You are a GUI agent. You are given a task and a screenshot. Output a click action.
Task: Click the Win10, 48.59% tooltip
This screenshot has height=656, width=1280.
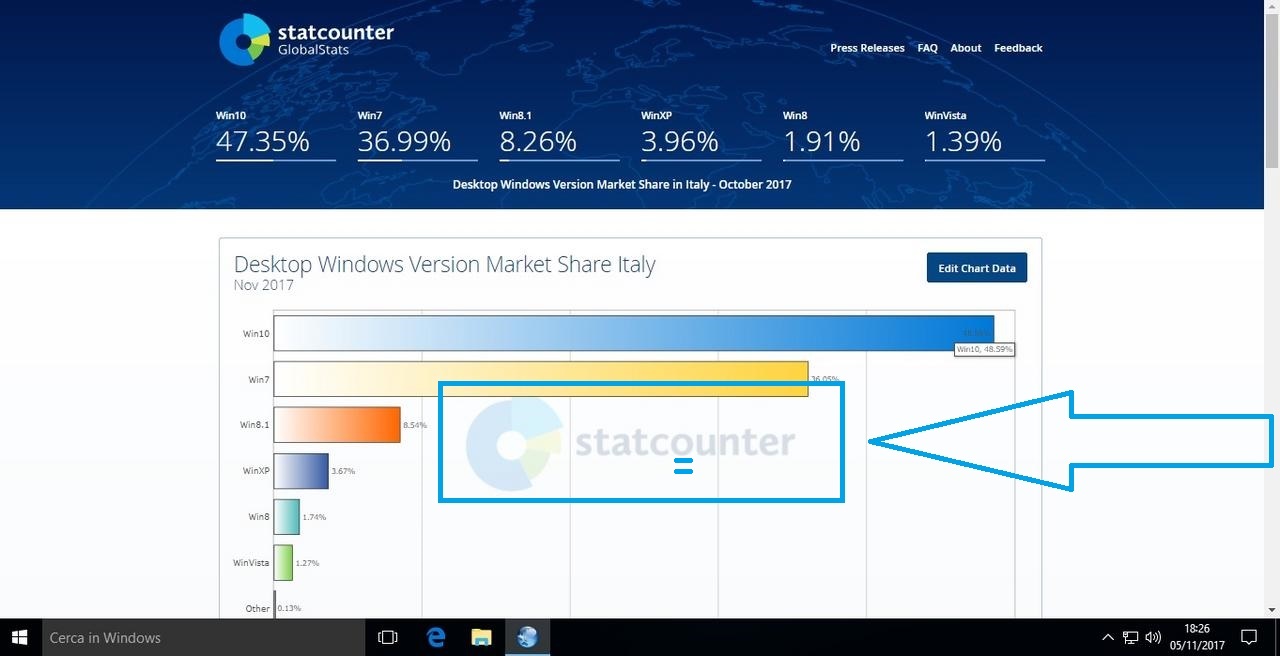(985, 349)
